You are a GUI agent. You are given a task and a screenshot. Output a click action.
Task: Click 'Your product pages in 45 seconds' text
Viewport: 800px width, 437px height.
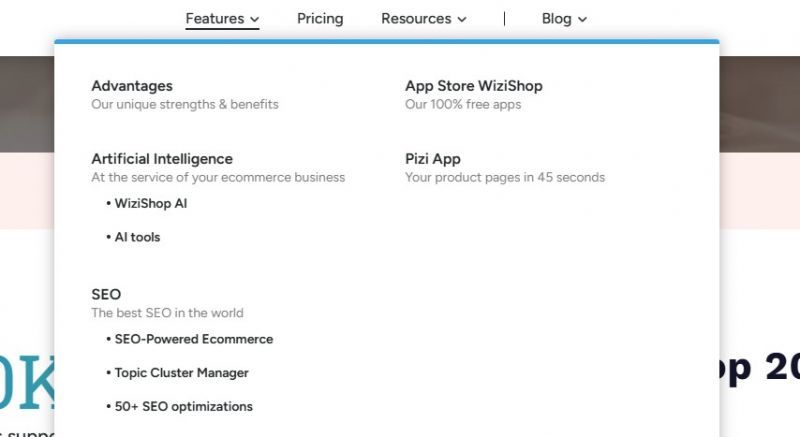pos(505,177)
